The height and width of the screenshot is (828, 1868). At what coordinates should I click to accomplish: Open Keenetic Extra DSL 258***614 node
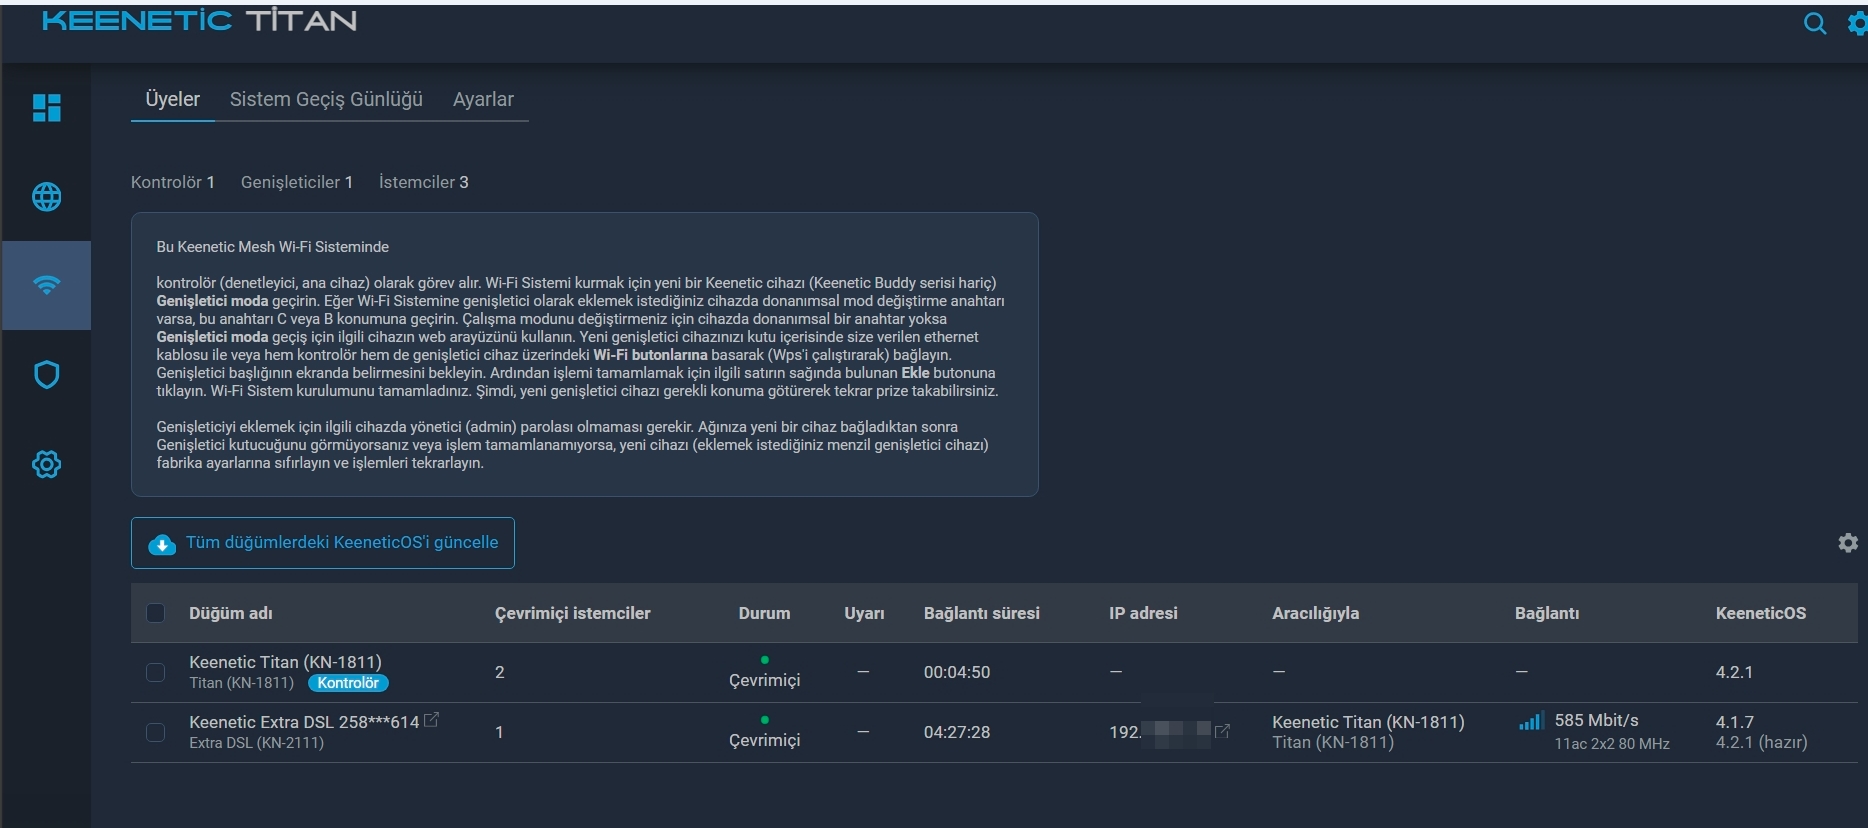click(304, 722)
